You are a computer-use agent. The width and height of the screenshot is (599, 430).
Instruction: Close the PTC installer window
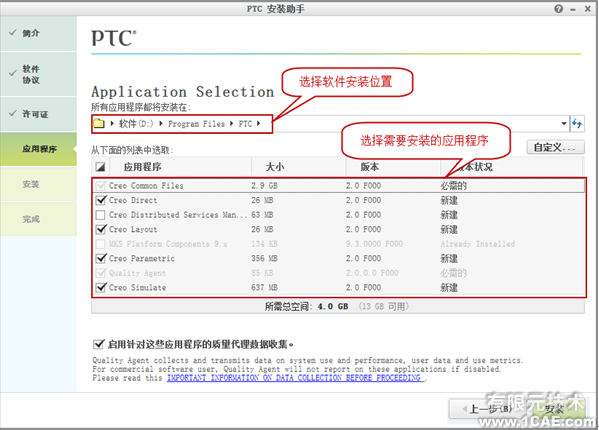[588, 9]
